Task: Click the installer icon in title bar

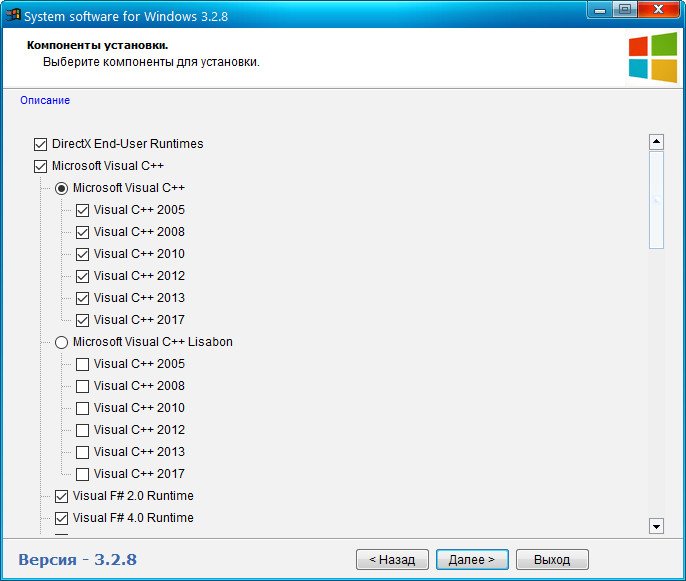Action: point(13,15)
